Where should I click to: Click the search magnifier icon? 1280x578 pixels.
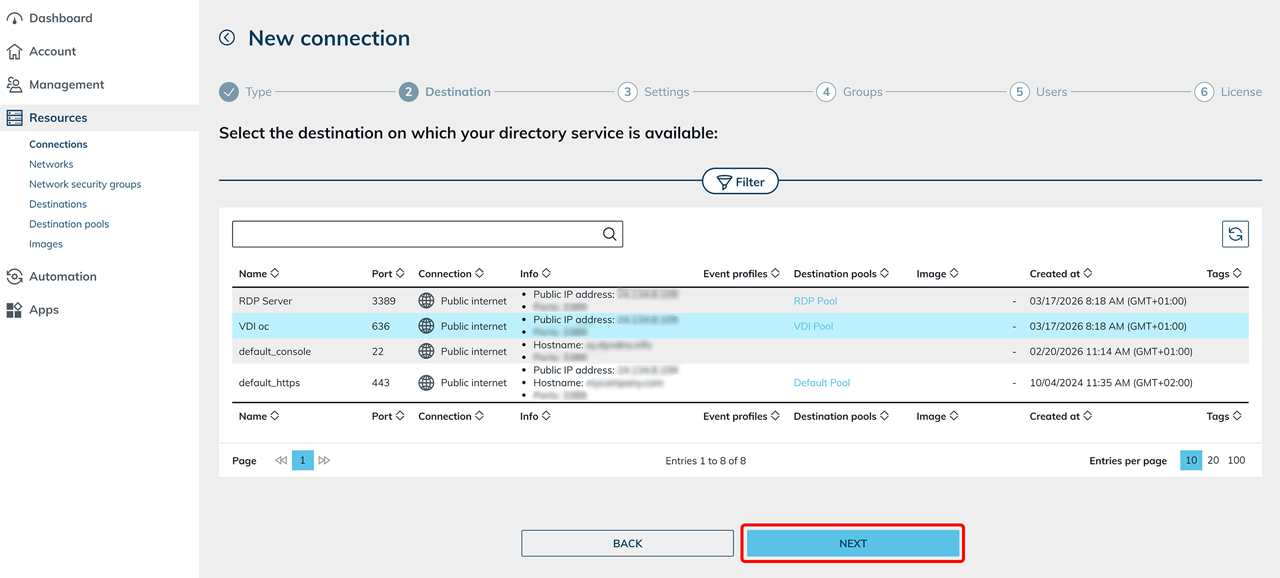(609, 234)
